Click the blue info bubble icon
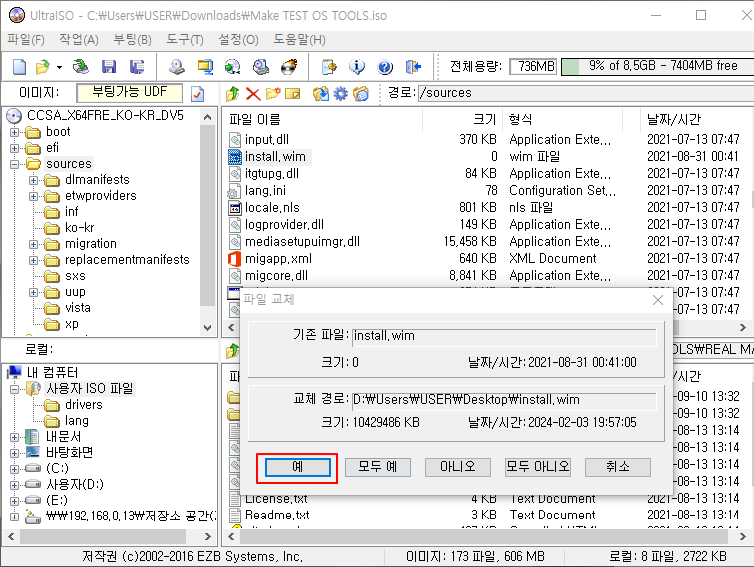The width and height of the screenshot is (754, 567). point(357,67)
